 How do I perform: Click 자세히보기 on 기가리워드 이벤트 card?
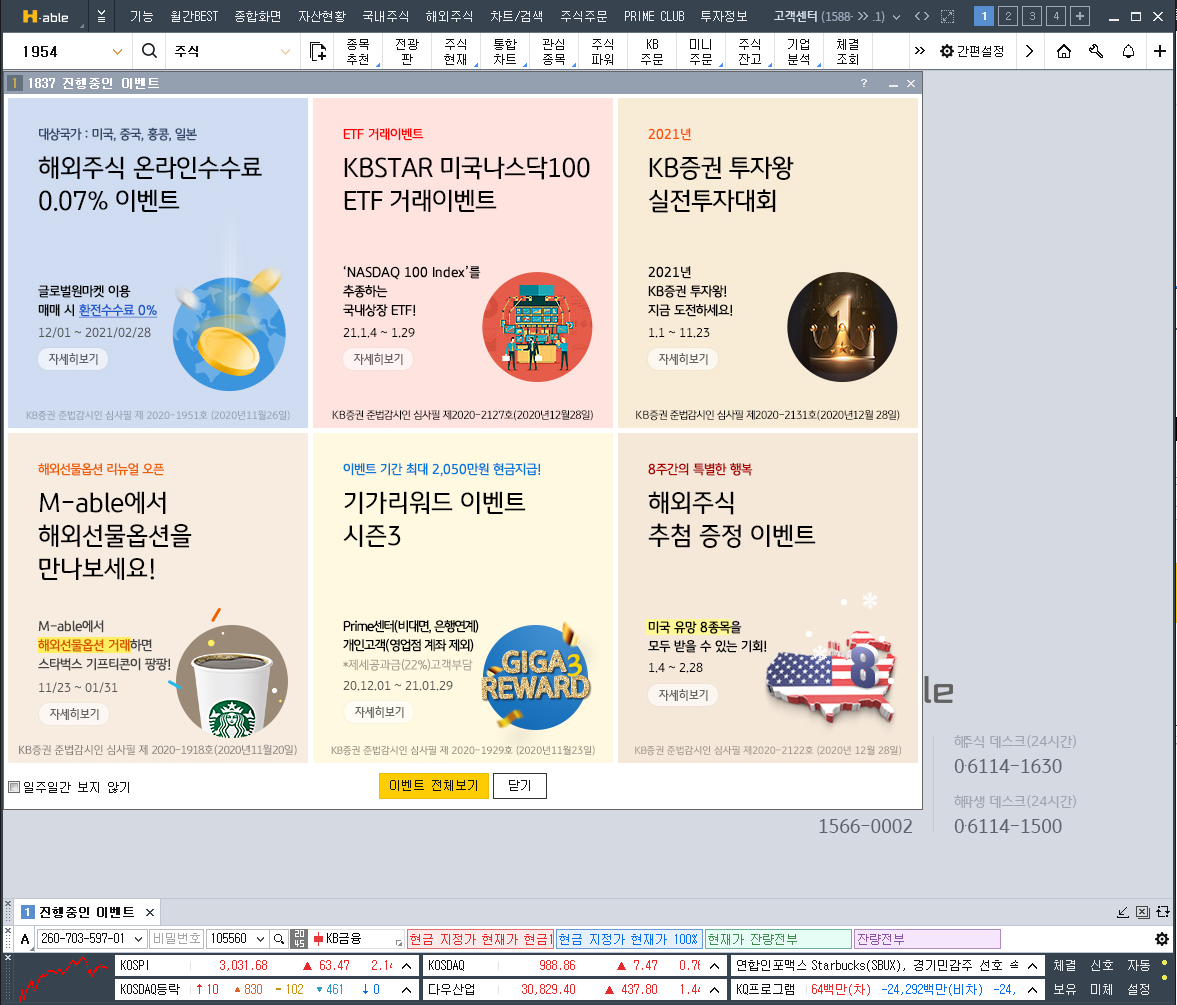[x=379, y=712]
